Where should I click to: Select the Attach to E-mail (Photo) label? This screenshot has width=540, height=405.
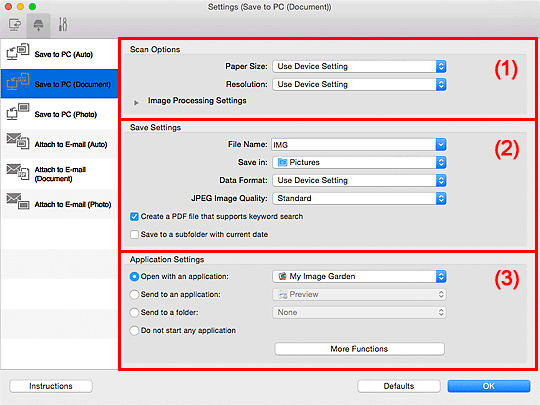tap(73, 204)
